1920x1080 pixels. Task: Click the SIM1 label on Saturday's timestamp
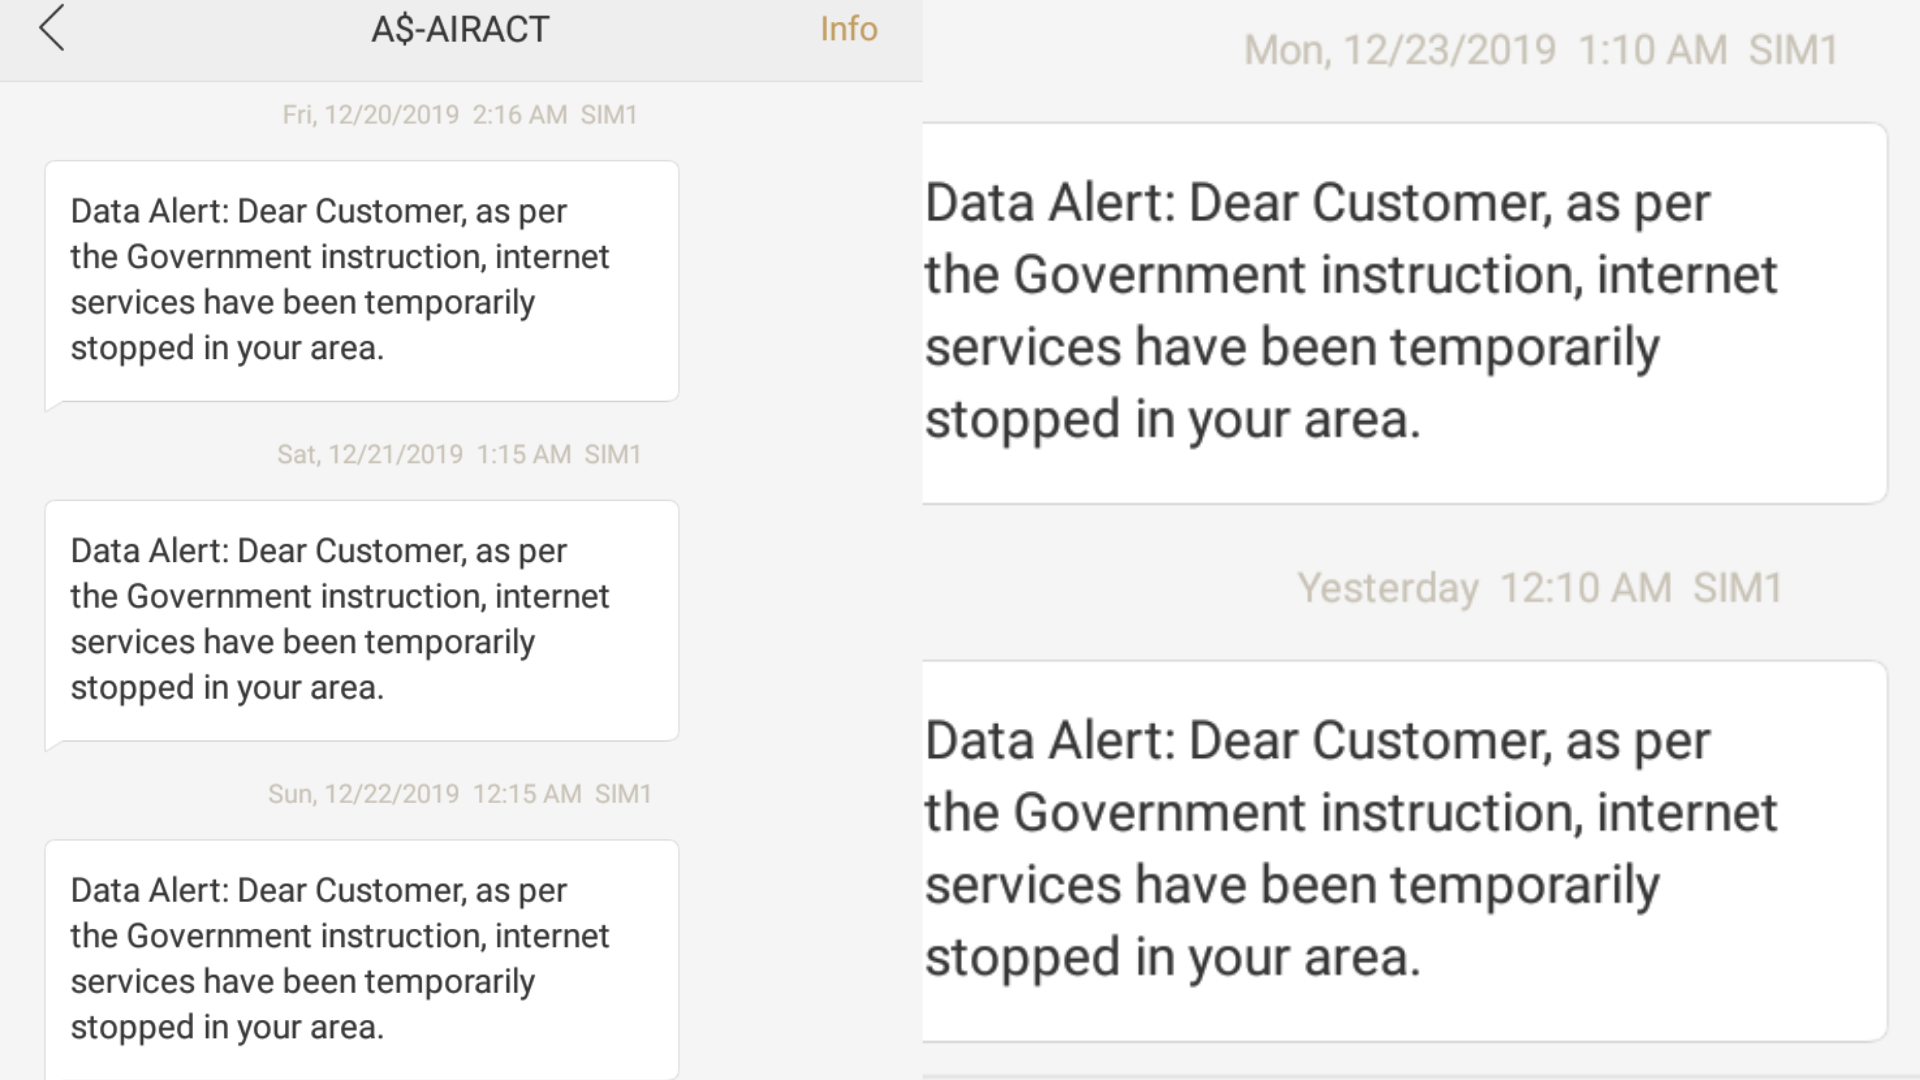(x=612, y=455)
